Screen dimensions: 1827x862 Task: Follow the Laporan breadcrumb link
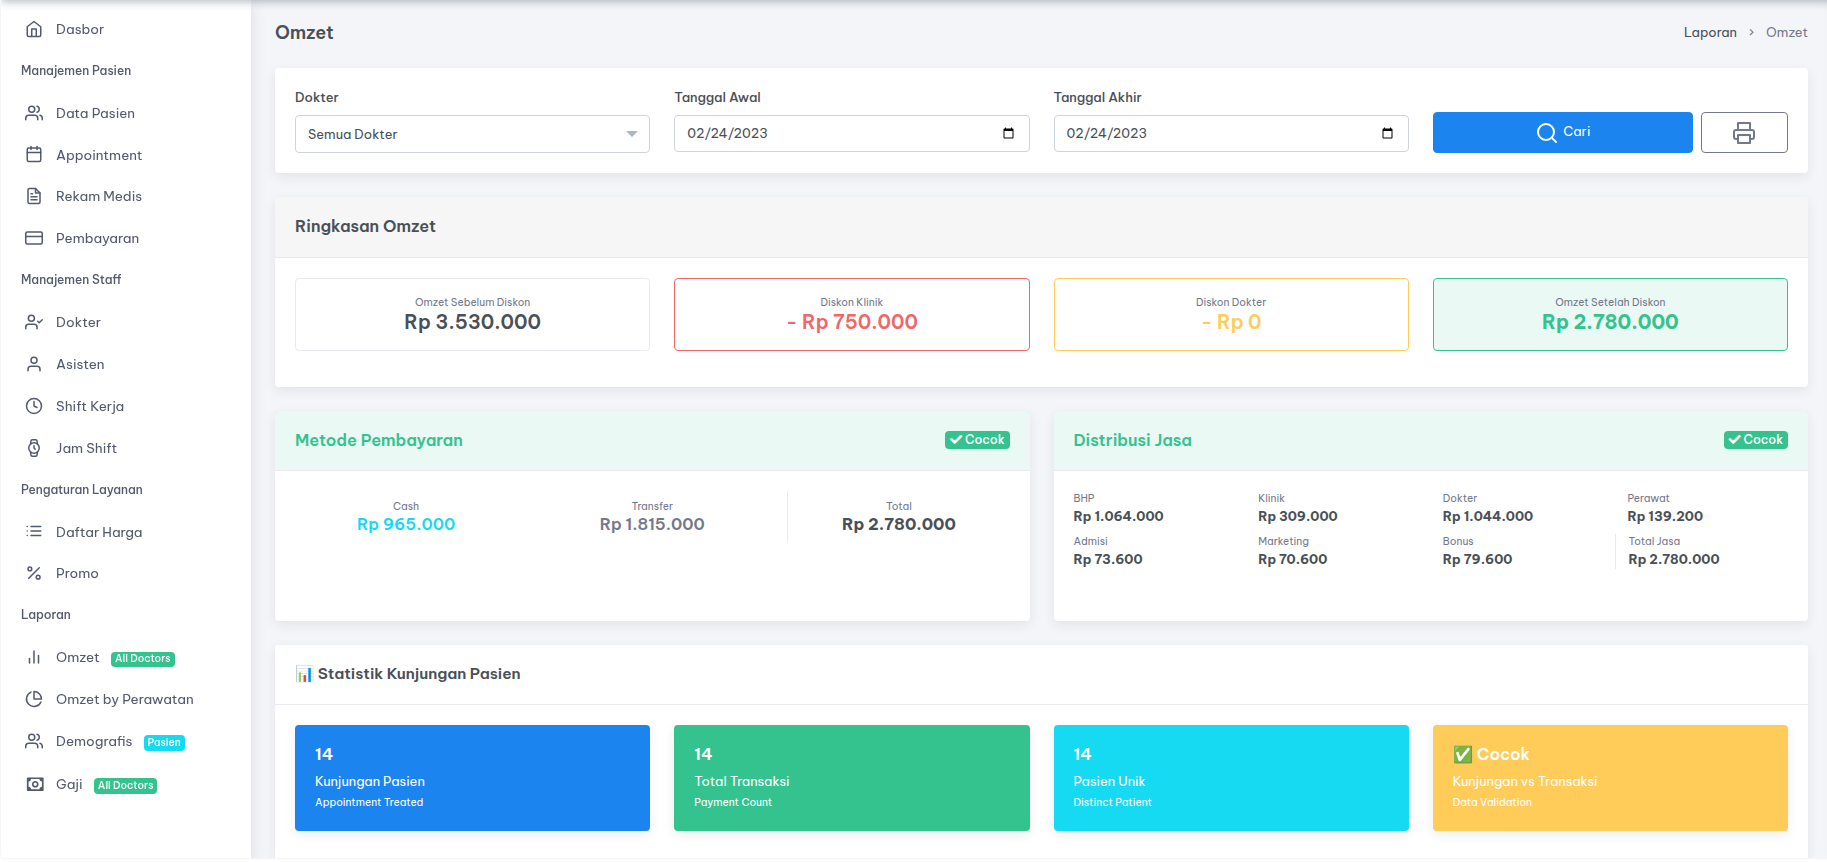pyautogui.click(x=1709, y=32)
